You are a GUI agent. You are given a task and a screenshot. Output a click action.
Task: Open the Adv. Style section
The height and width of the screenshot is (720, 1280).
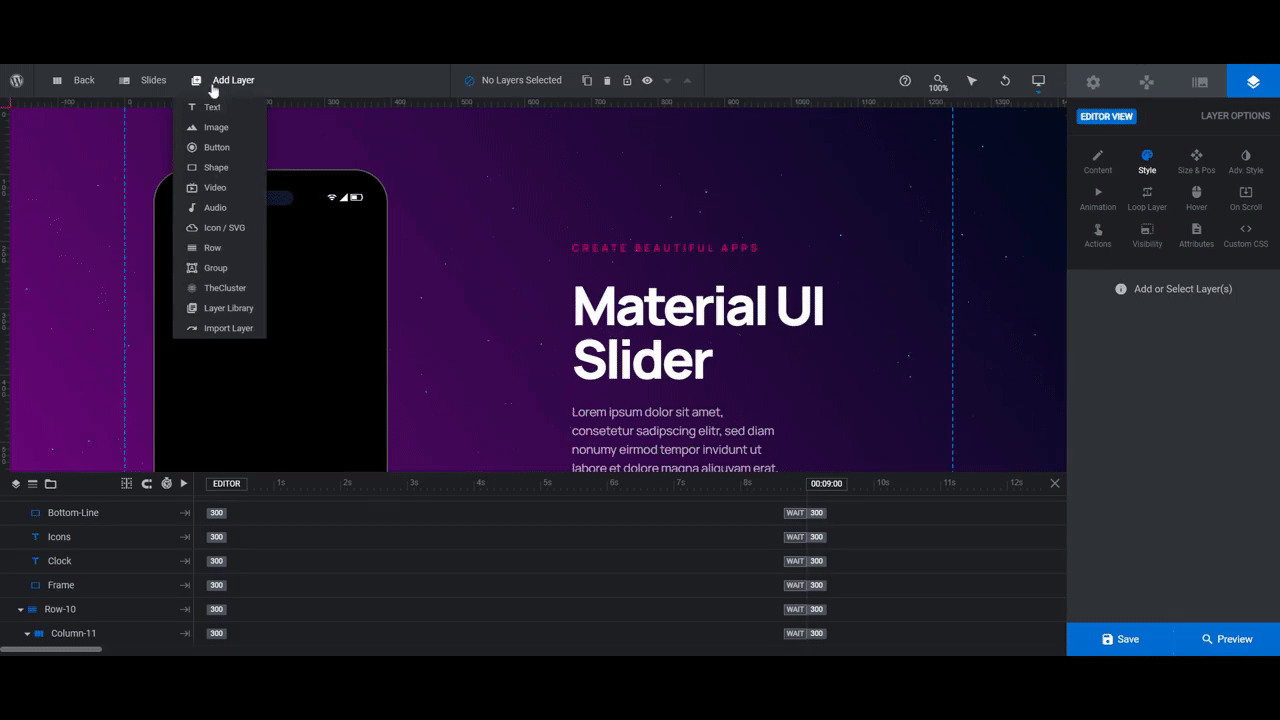click(1245, 162)
